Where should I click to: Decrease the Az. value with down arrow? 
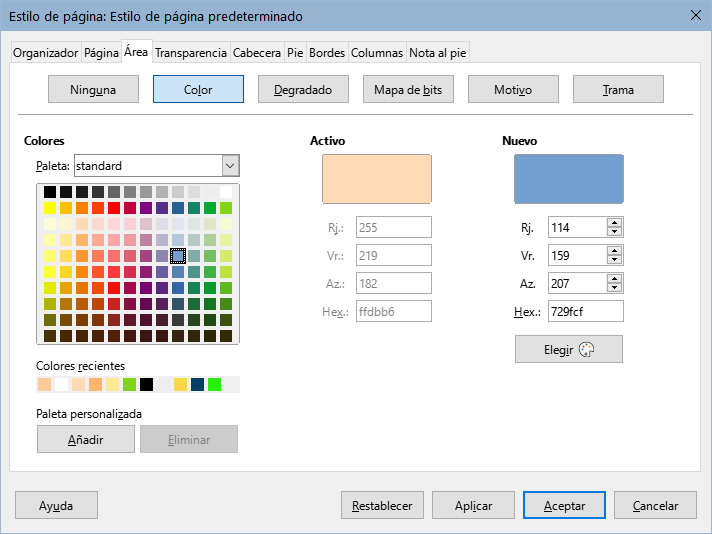click(615, 288)
